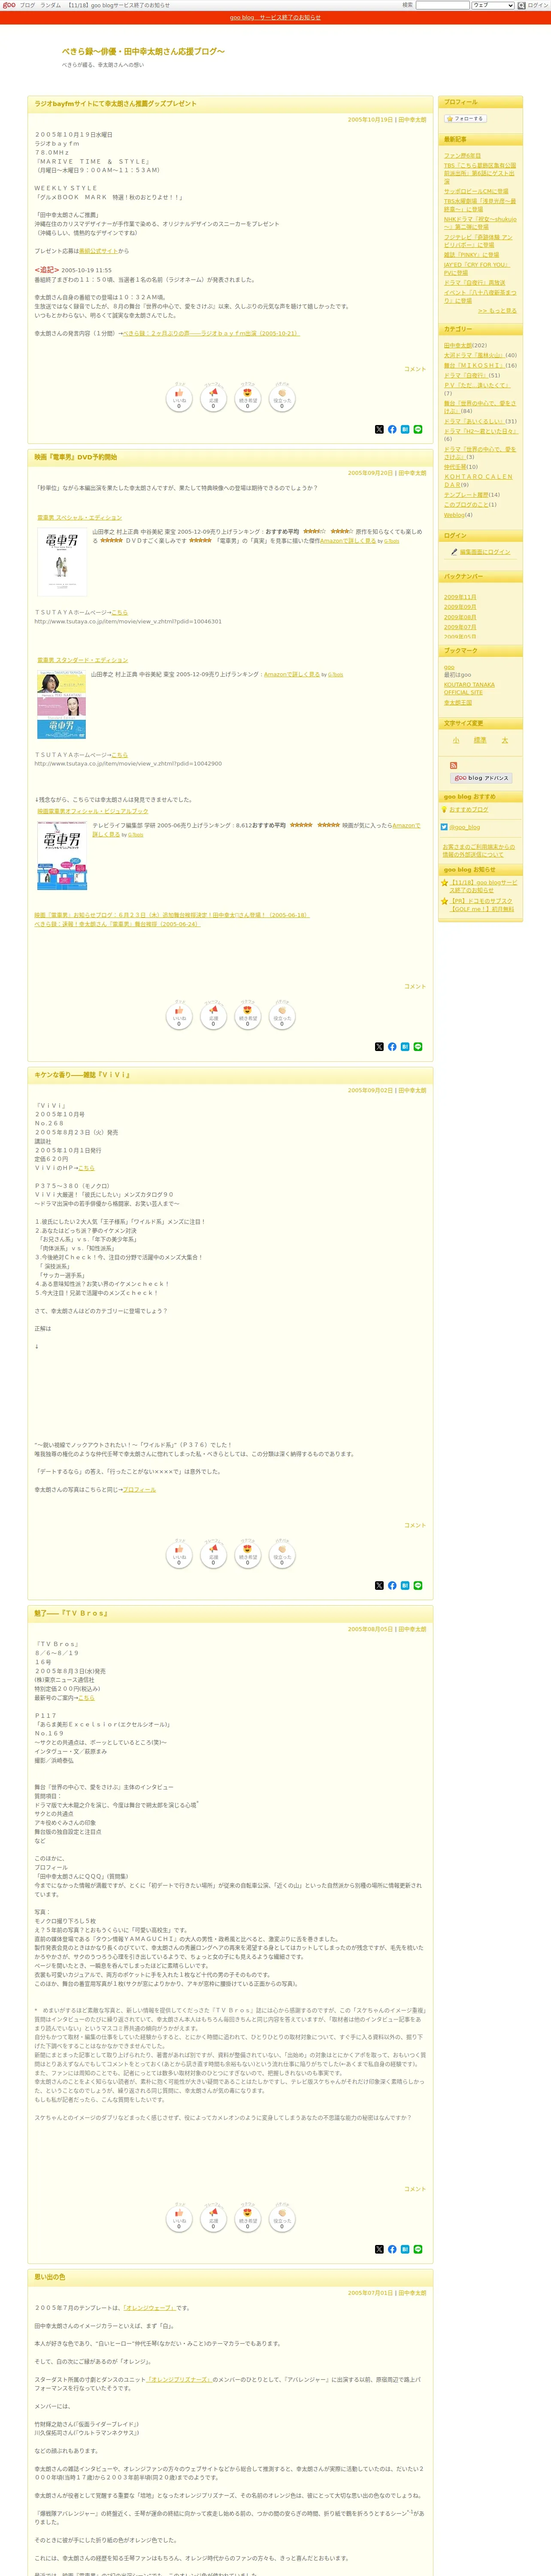Click ログイン at the top right
The width and height of the screenshot is (551, 2576).
[x=538, y=5]
